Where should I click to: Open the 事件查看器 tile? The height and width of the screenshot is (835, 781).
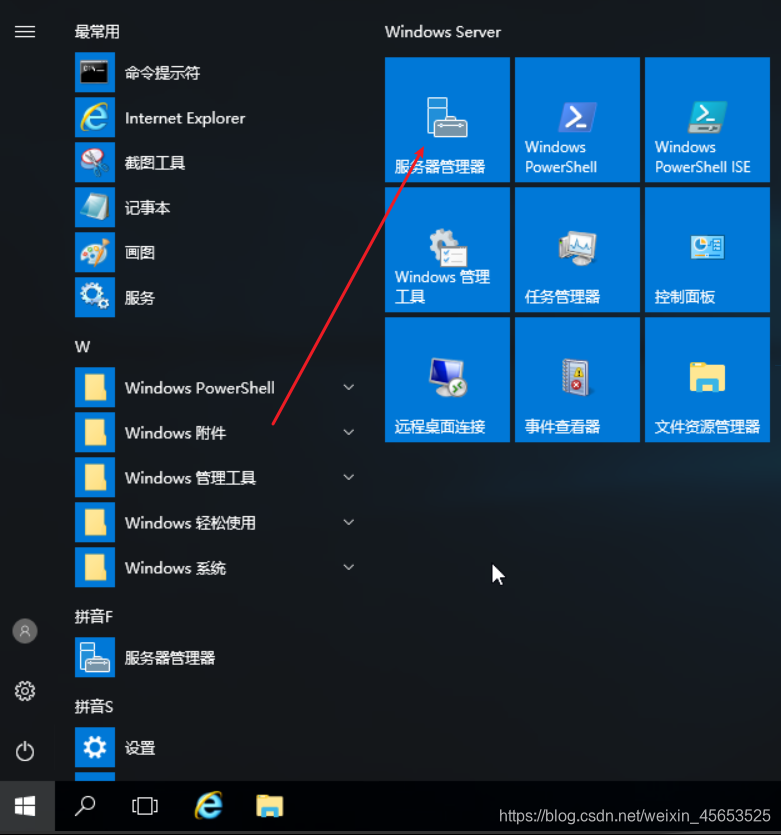coord(577,380)
